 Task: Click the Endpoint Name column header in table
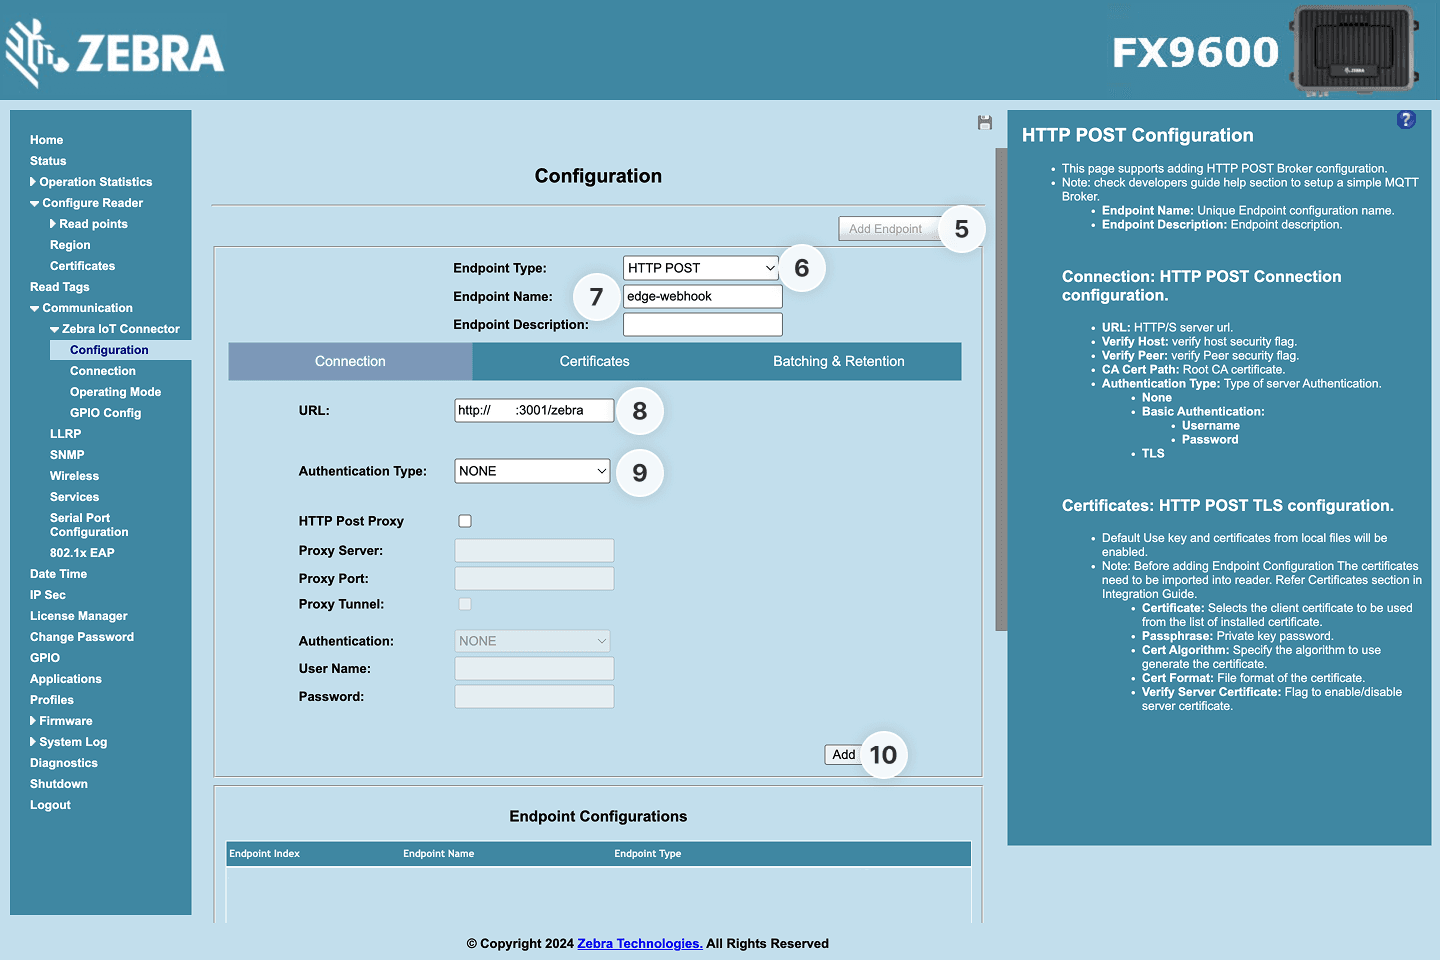438,854
